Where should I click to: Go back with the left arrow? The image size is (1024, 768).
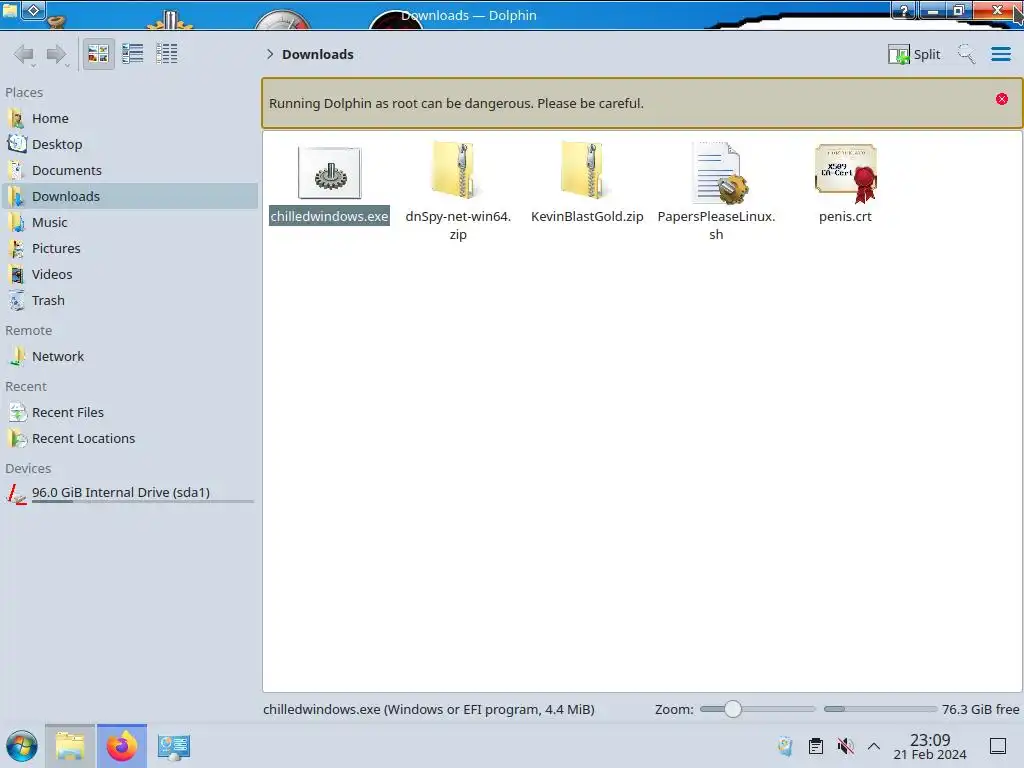pos(24,54)
